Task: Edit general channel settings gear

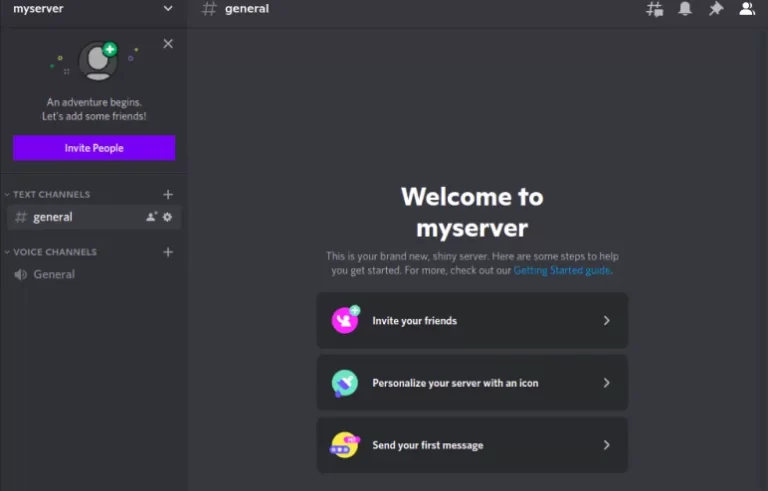Action: [x=167, y=217]
